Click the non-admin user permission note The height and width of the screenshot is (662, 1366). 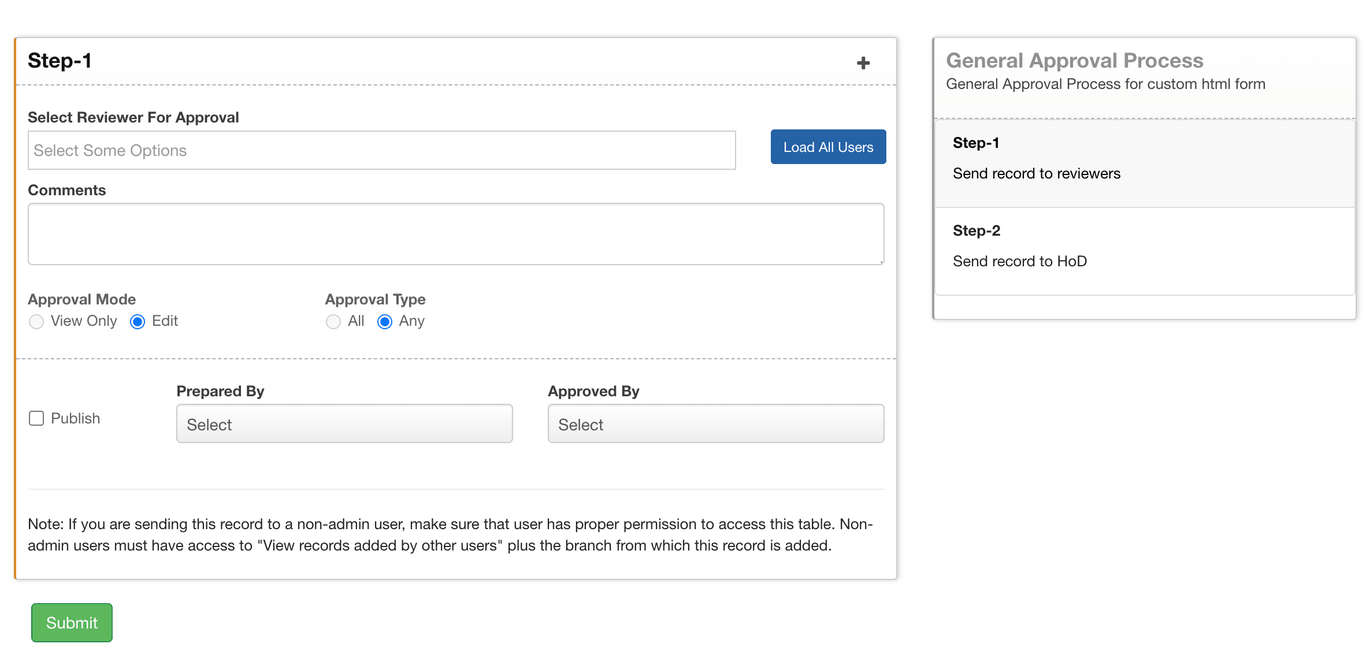pyautogui.click(x=451, y=535)
